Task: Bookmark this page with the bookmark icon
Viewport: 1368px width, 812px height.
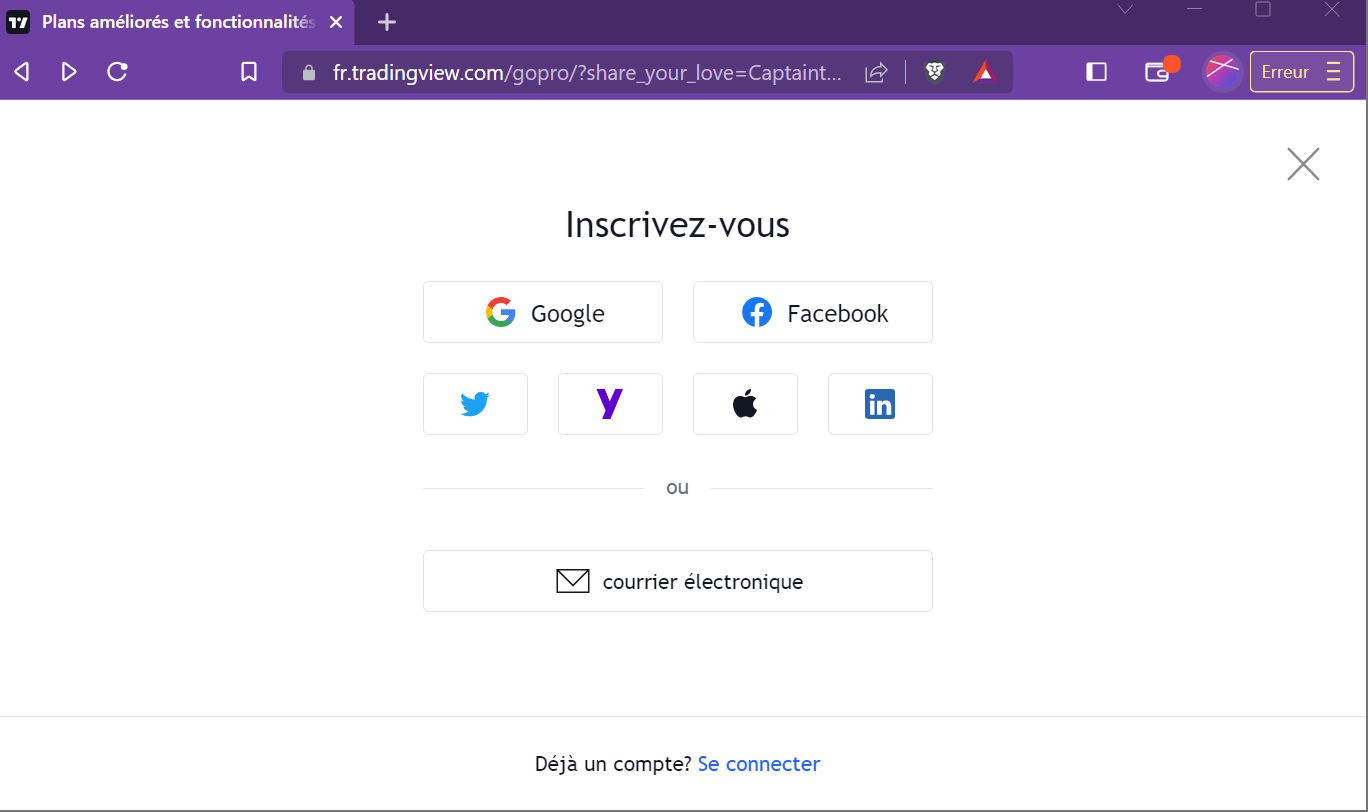Action: [249, 72]
